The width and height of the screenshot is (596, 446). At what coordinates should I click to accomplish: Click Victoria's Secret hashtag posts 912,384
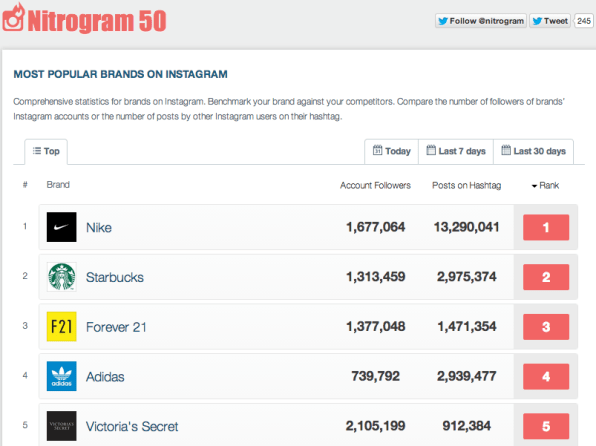click(x=466, y=426)
